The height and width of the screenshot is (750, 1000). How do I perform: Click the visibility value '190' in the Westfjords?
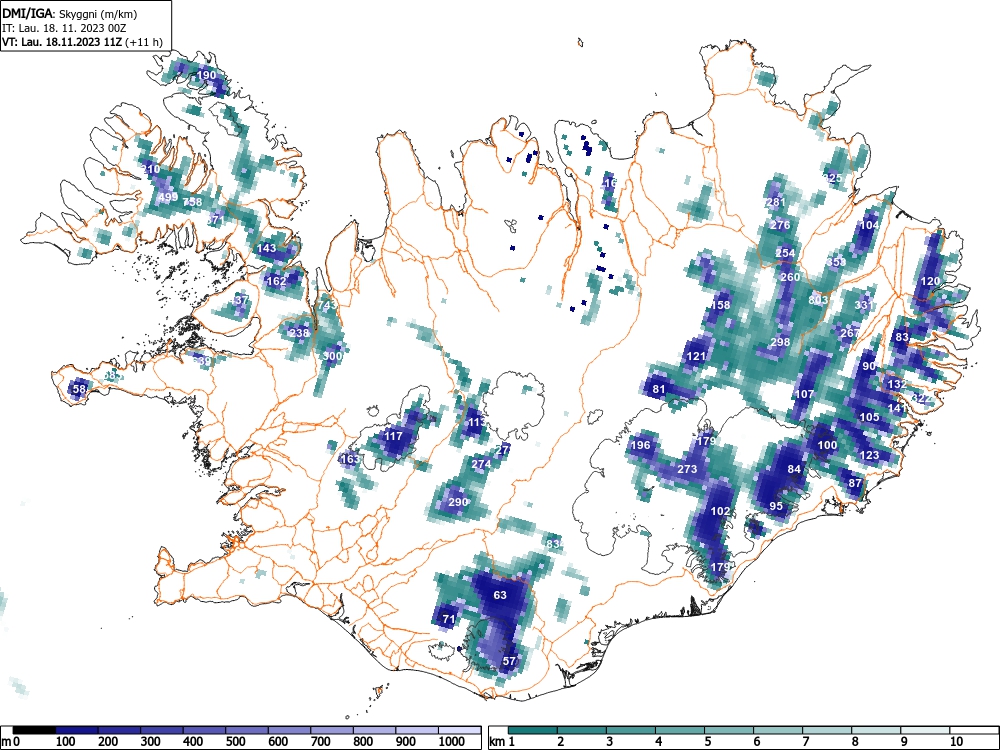tap(206, 75)
